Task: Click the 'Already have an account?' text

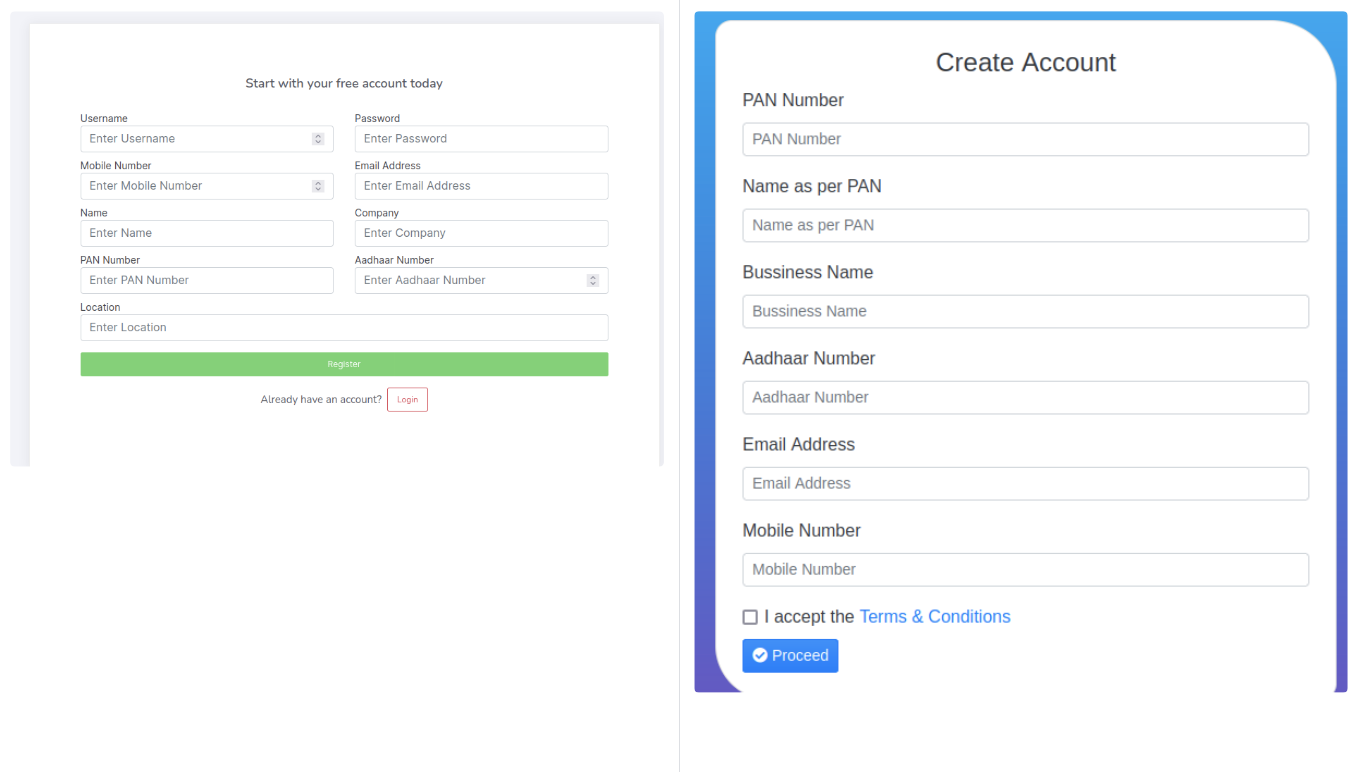Action: 321,400
